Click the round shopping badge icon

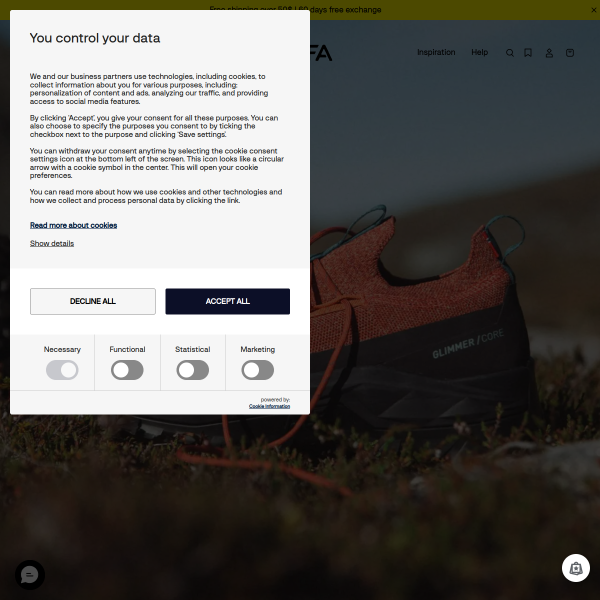(x=576, y=568)
